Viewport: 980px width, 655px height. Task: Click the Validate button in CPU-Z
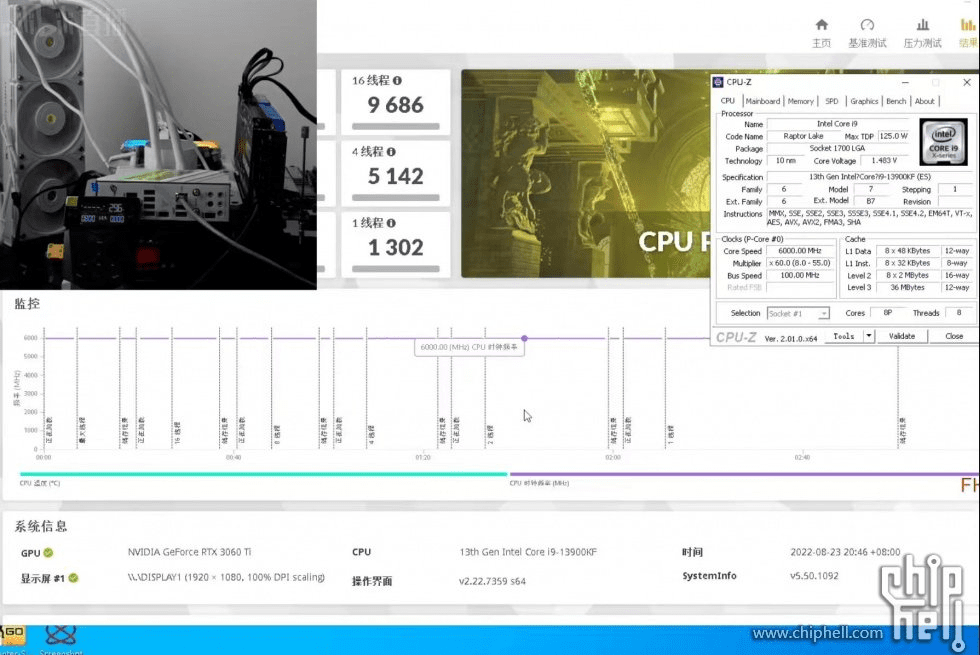902,336
